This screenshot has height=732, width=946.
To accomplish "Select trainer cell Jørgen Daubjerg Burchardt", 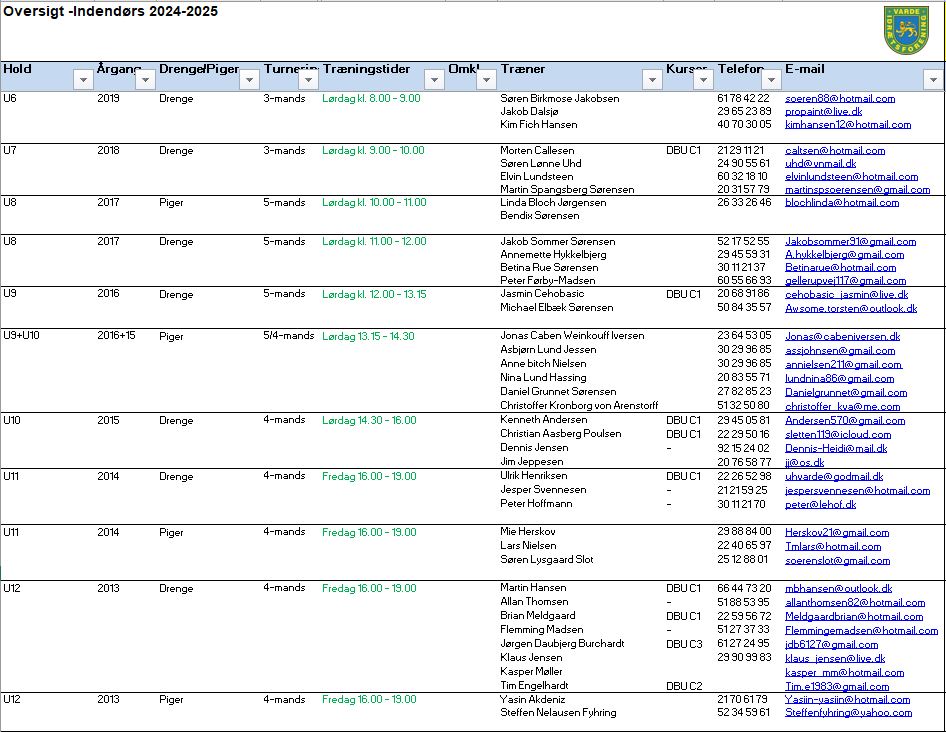I will [562, 643].
